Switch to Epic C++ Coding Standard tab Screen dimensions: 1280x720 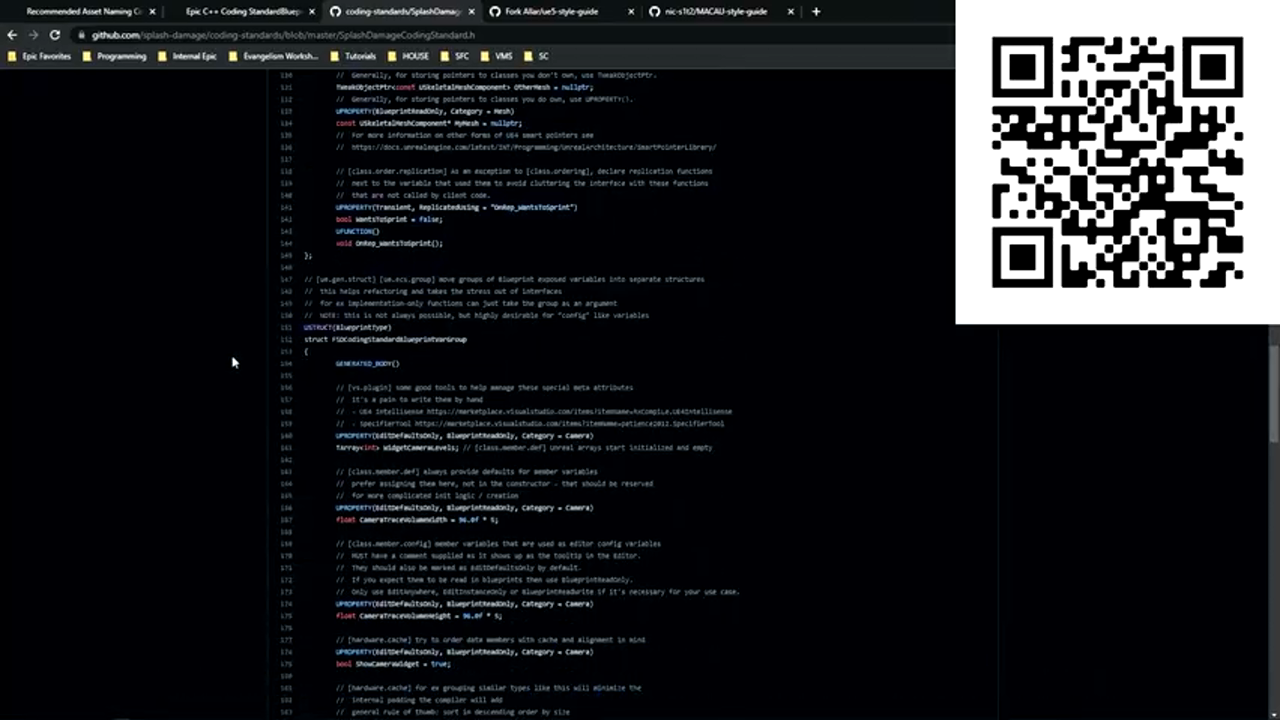coord(242,12)
